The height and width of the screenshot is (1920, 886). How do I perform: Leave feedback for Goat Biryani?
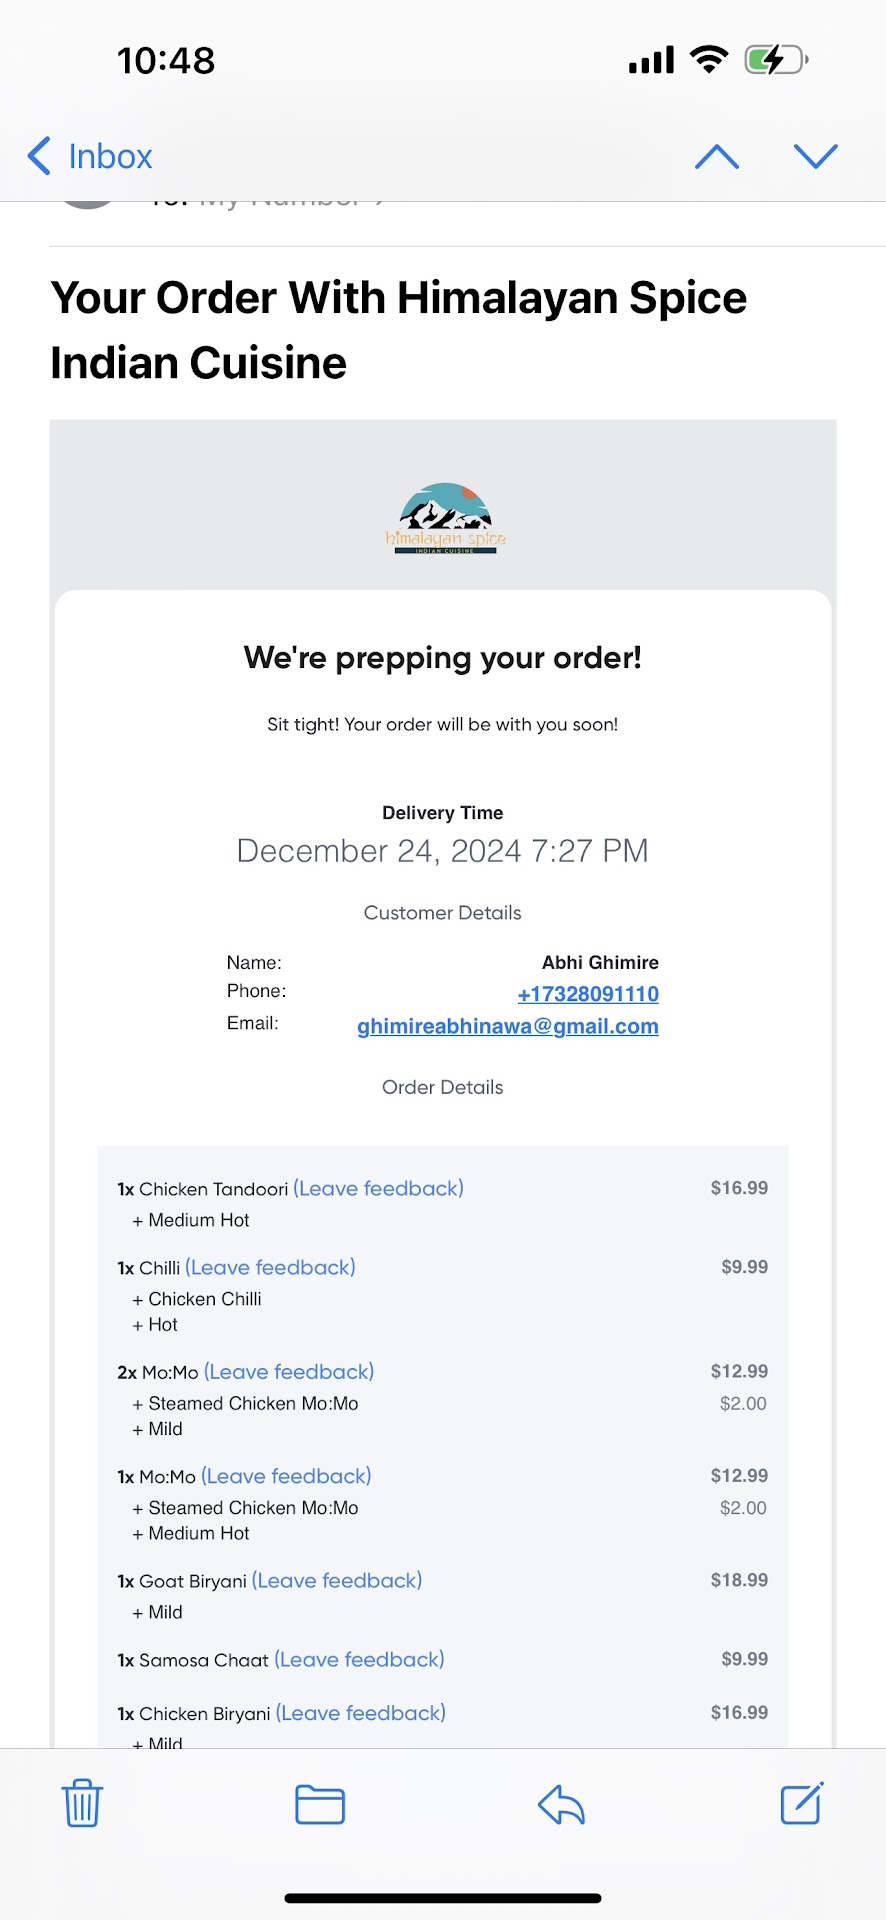[x=337, y=1580]
